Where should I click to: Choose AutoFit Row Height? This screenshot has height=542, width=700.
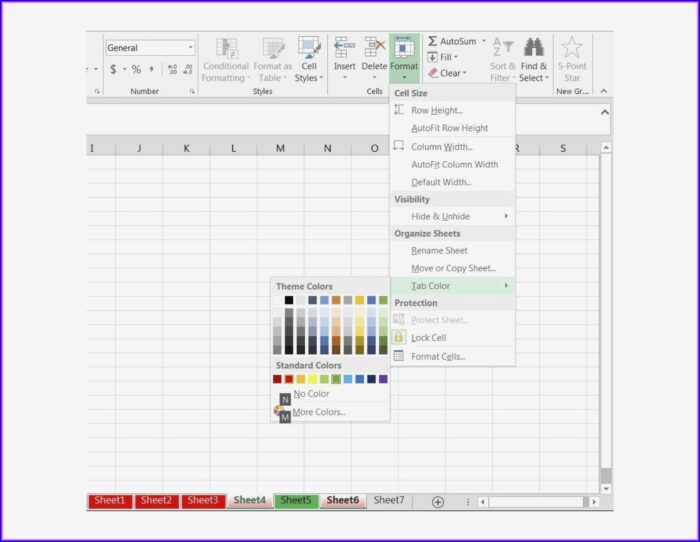453,128
